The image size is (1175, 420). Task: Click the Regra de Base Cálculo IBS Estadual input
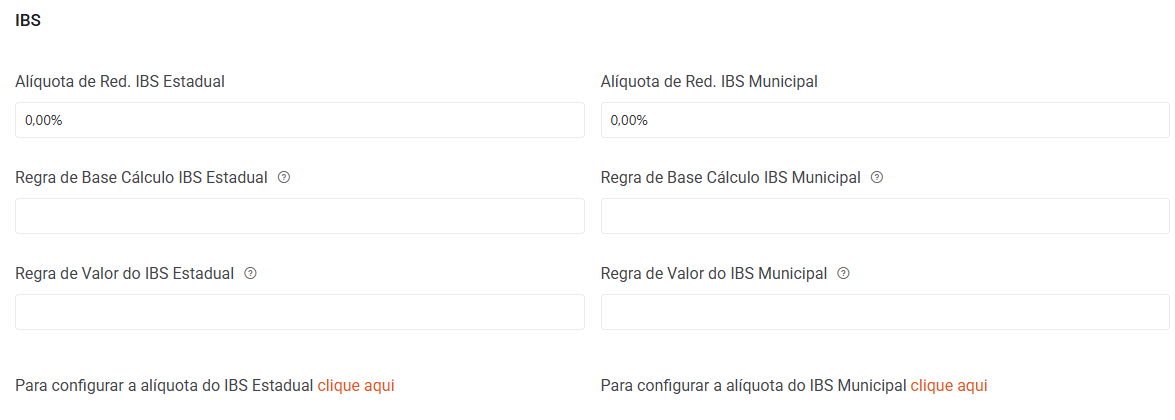(x=300, y=216)
